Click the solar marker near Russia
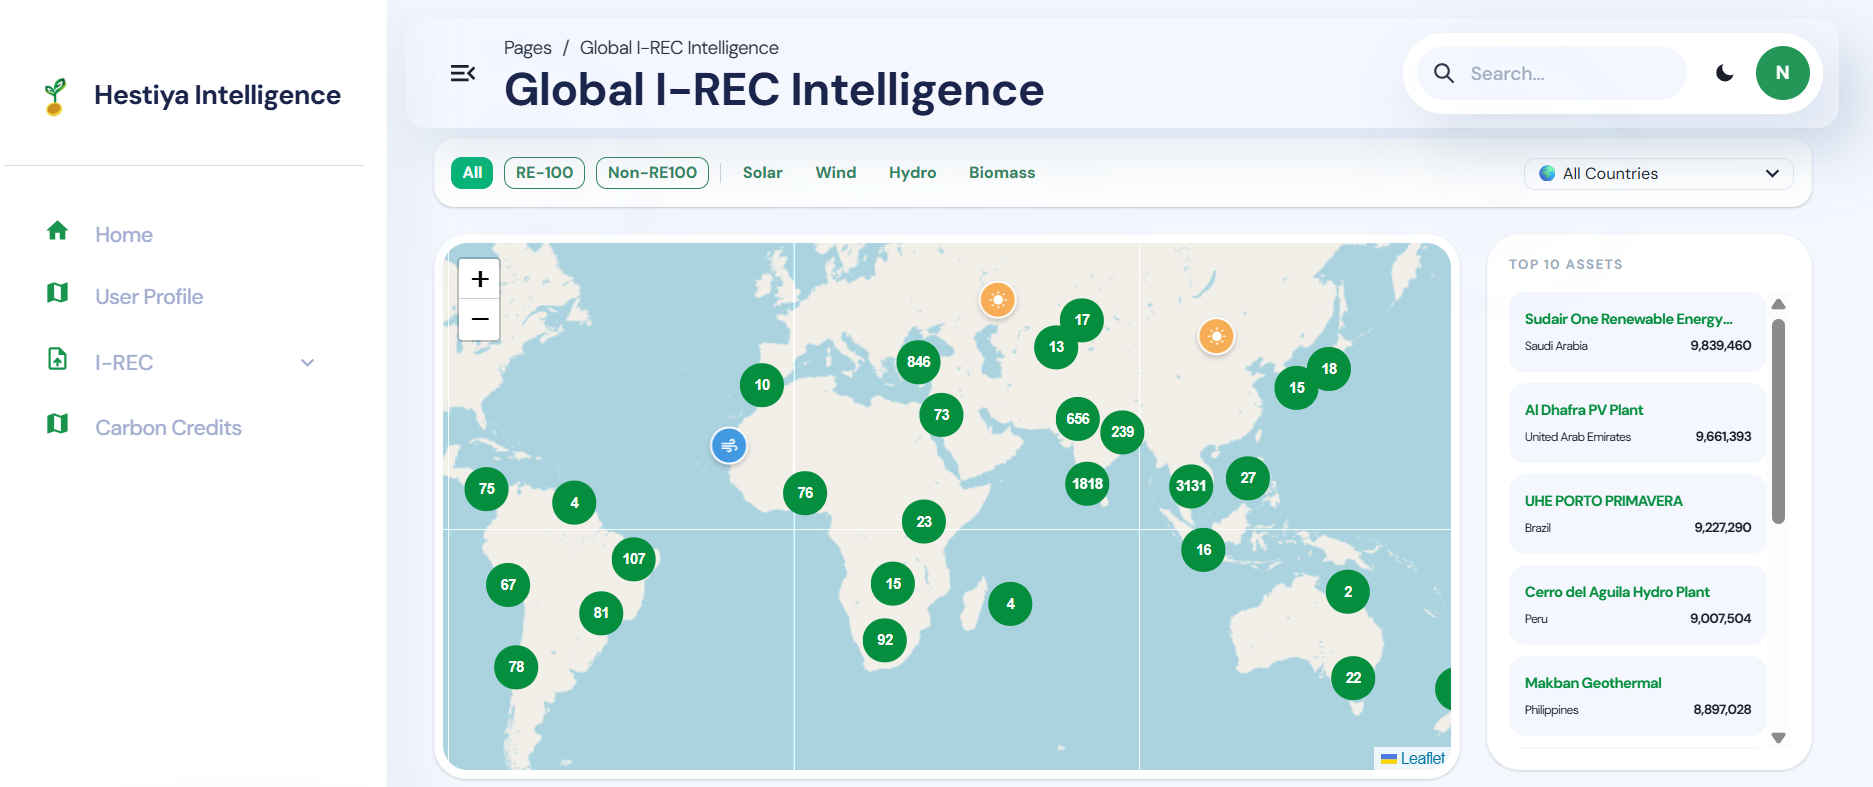The width and height of the screenshot is (1873, 787). click(x=997, y=299)
